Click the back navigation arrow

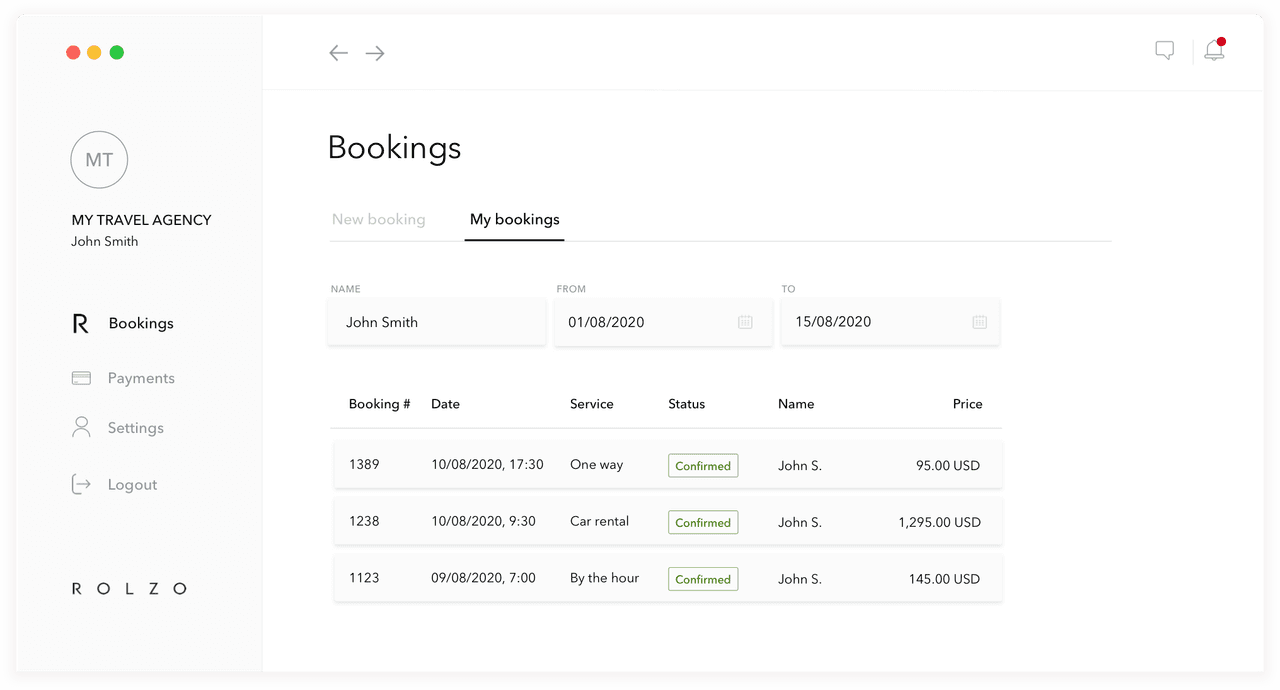[339, 53]
